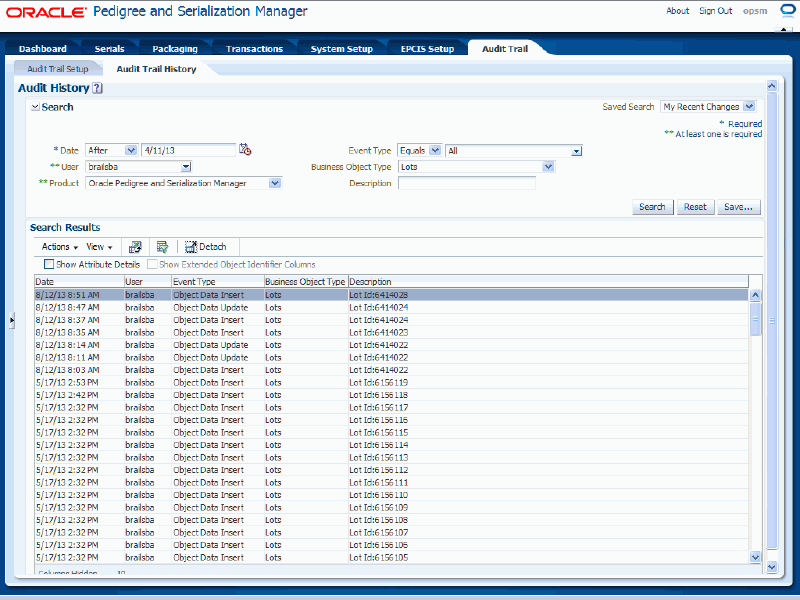Viewport: 800px width, 600px height.
Task: Select row dated 8/12/13 8:37 AM
Action: click(x=391, y=320)
